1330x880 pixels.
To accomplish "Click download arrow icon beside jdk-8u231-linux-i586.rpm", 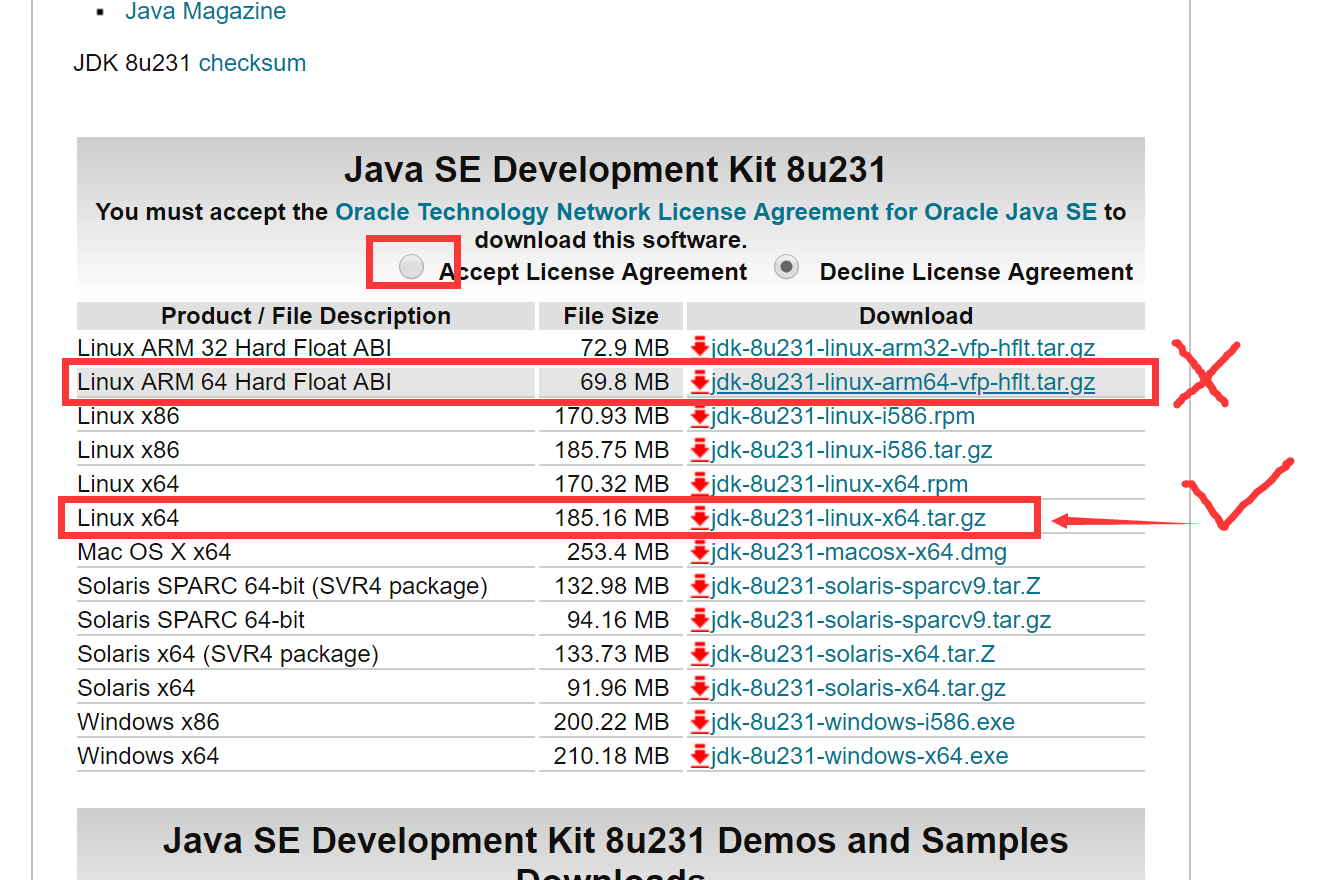I will coord(700,415).
